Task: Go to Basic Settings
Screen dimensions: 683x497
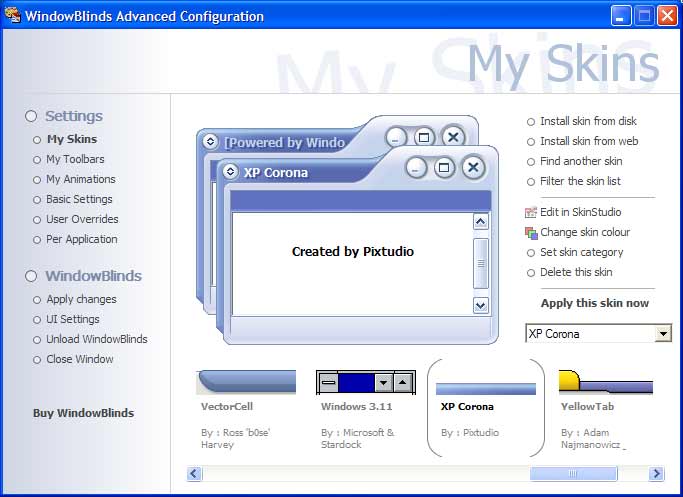Action: coord(79,199)
